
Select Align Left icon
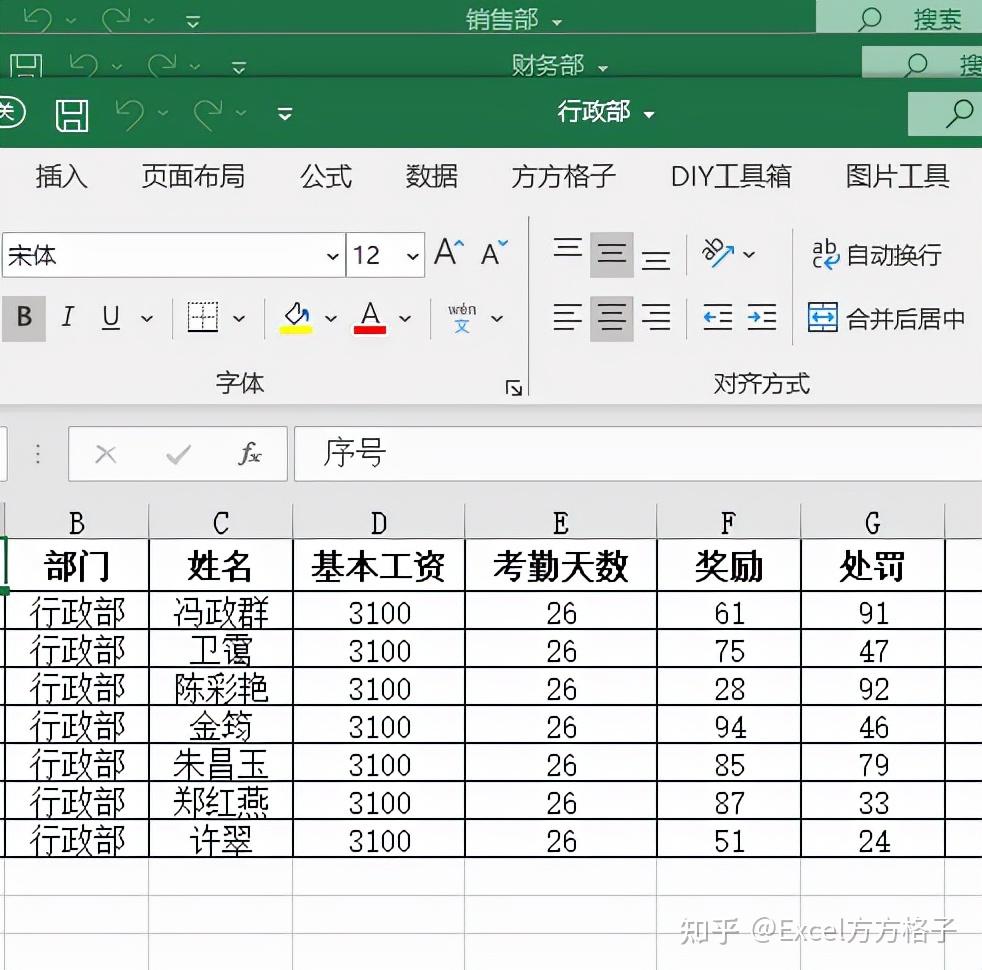coord(567,317)
